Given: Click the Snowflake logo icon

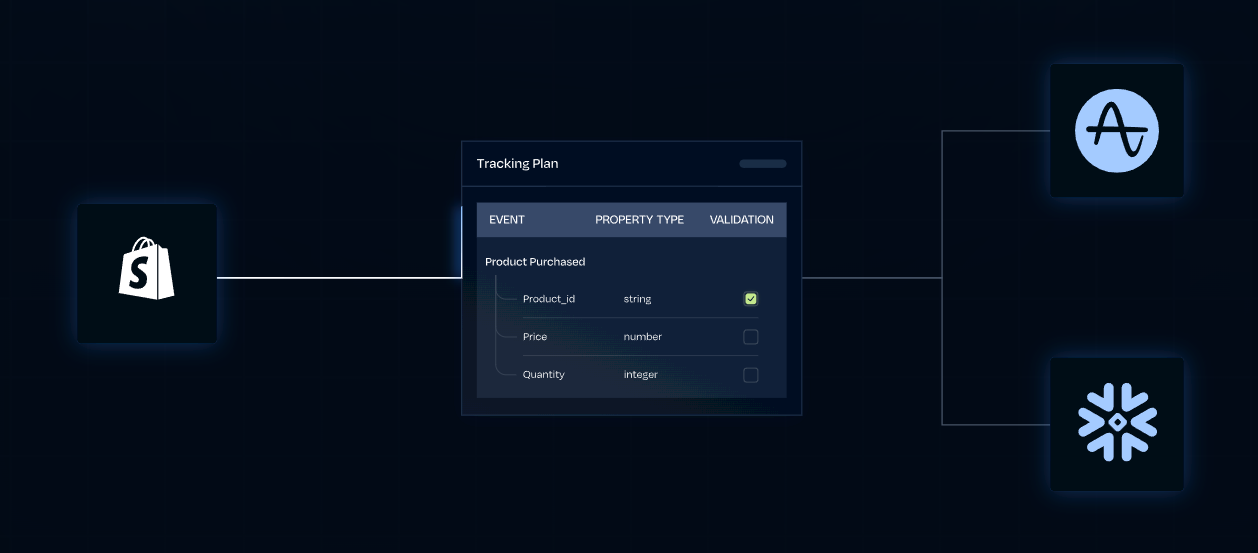Looking at the screenshot, I should point(1117,424).
